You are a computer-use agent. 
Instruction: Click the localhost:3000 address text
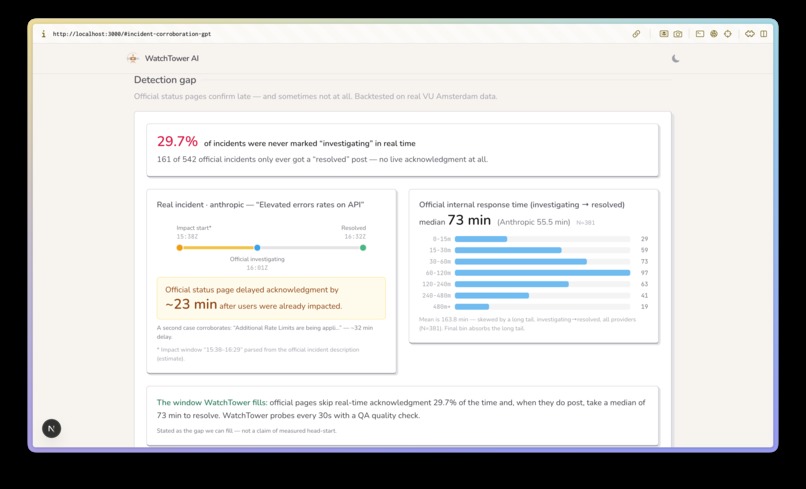pos(132,34)
